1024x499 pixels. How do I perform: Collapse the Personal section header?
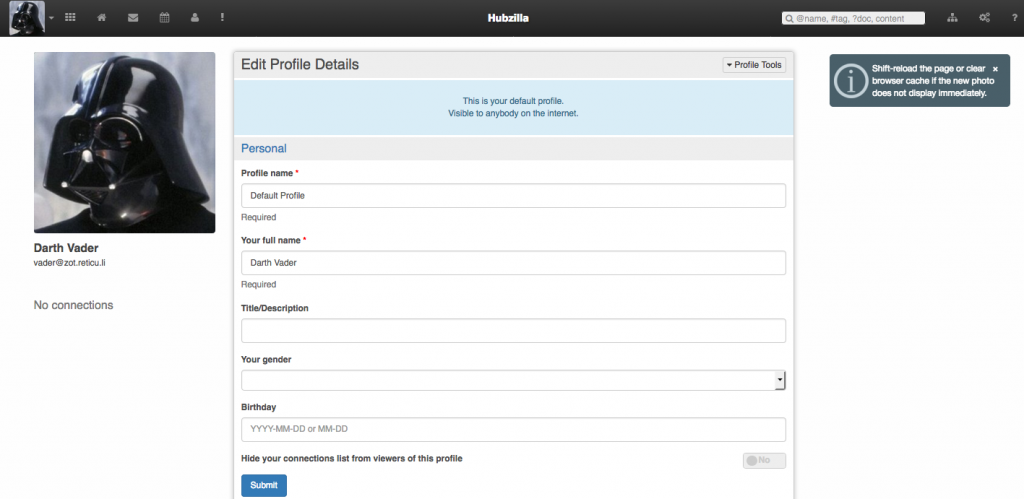coord(264,148)
